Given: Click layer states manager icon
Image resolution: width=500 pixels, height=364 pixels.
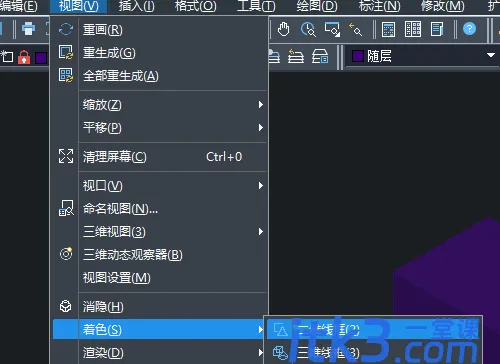Looking at the screenshot, I should pos(320,56).
